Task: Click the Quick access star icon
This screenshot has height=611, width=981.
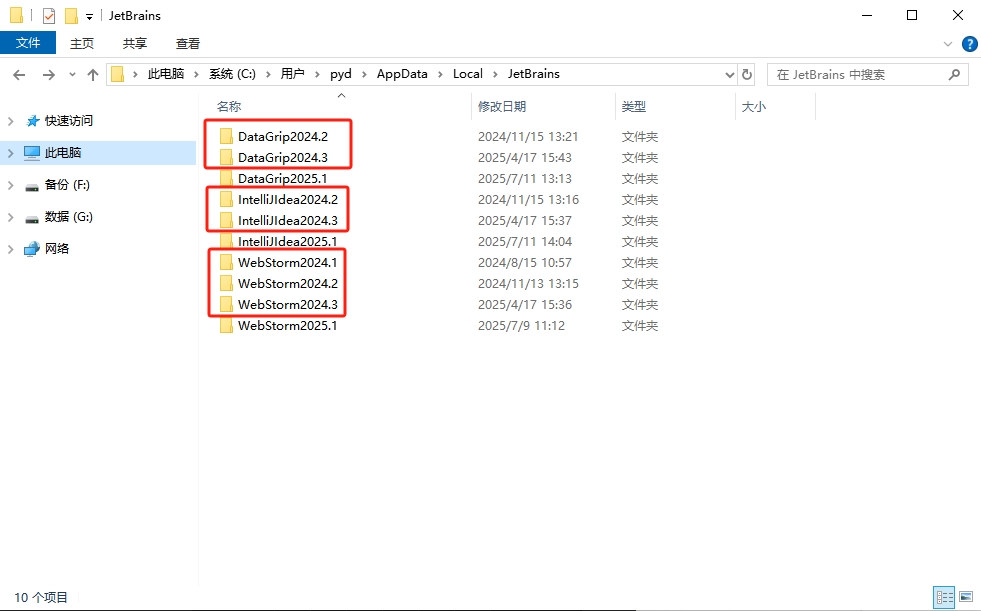Action: [33, 121]
